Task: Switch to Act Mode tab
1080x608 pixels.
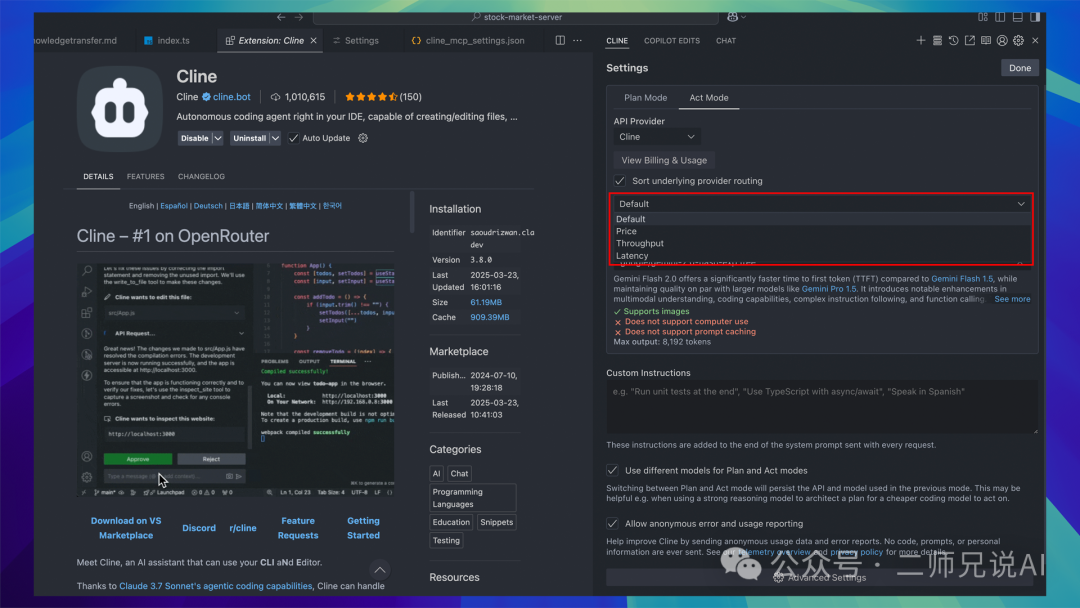Action: (709, 98)
